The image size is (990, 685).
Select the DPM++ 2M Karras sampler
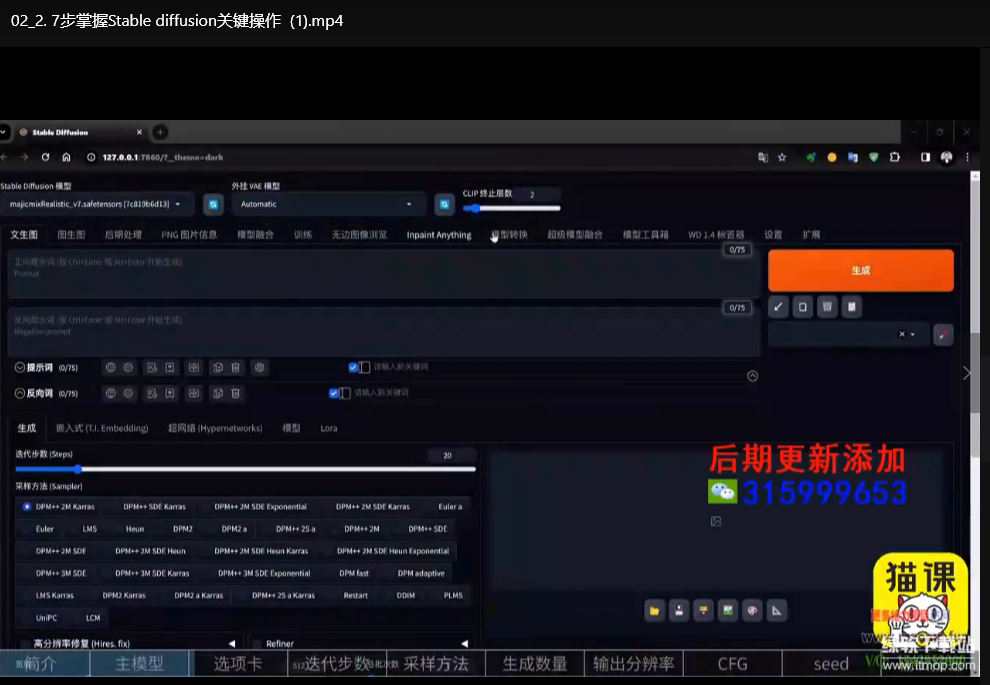click(58, 506)
